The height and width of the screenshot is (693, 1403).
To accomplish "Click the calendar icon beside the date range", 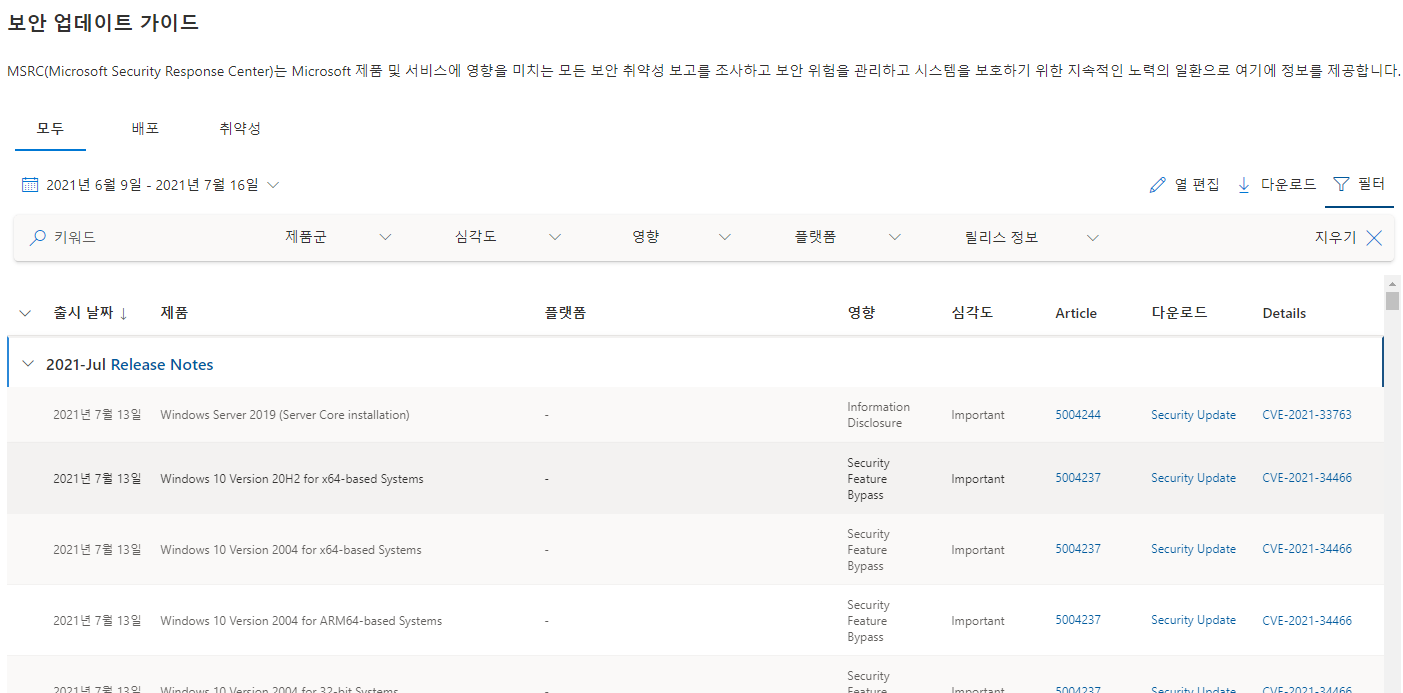I will click(30, 185).
